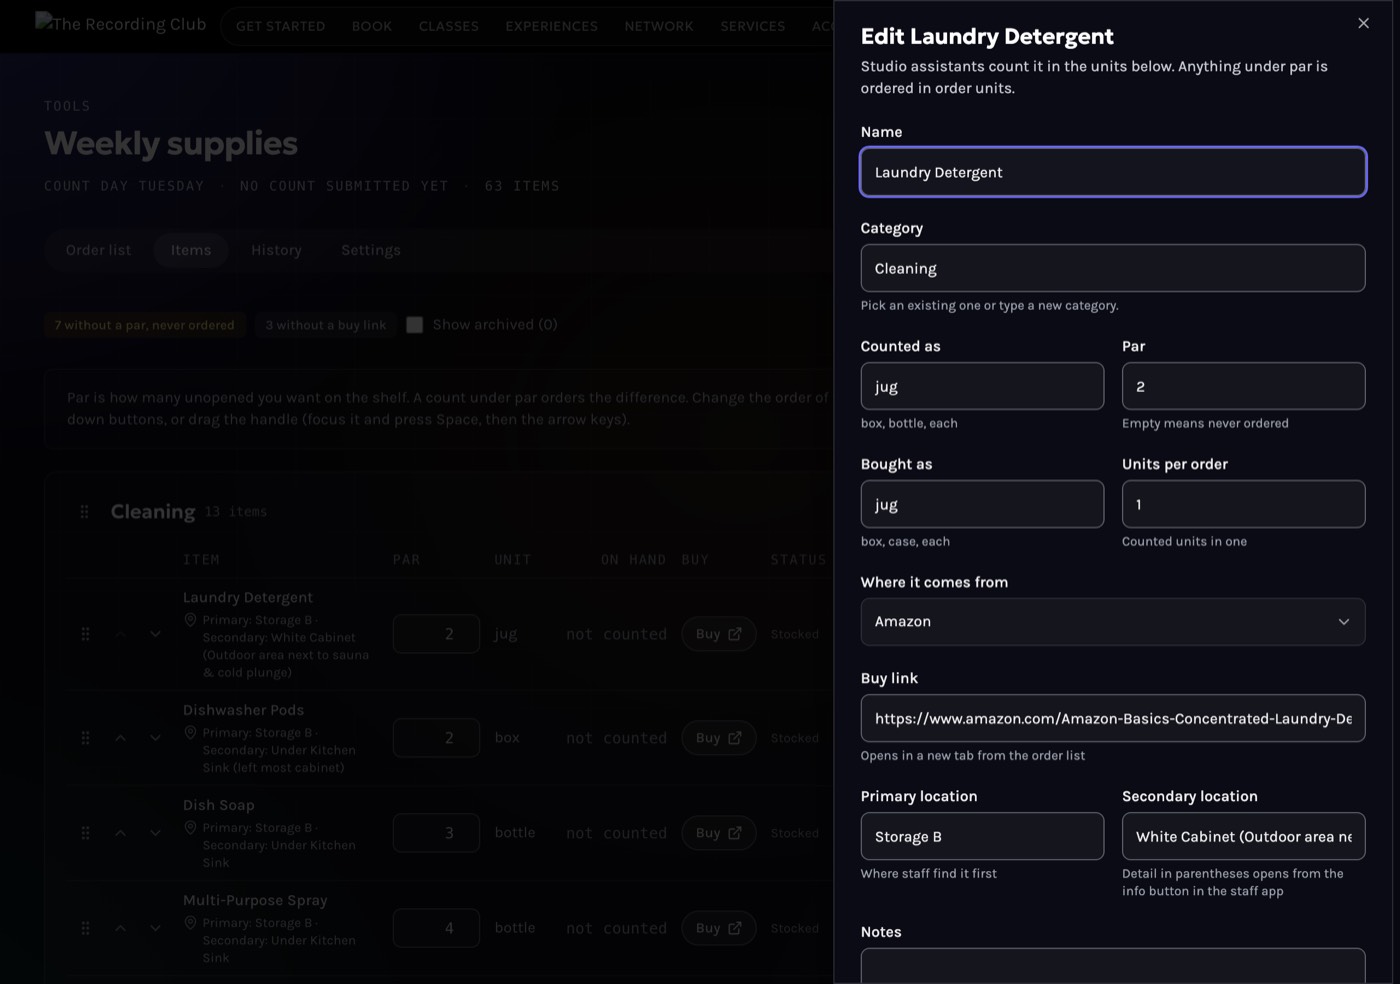Click the location pin icon for Multi-Purpose Spray
Screen dimensions: 1400x984
point(190,923)
